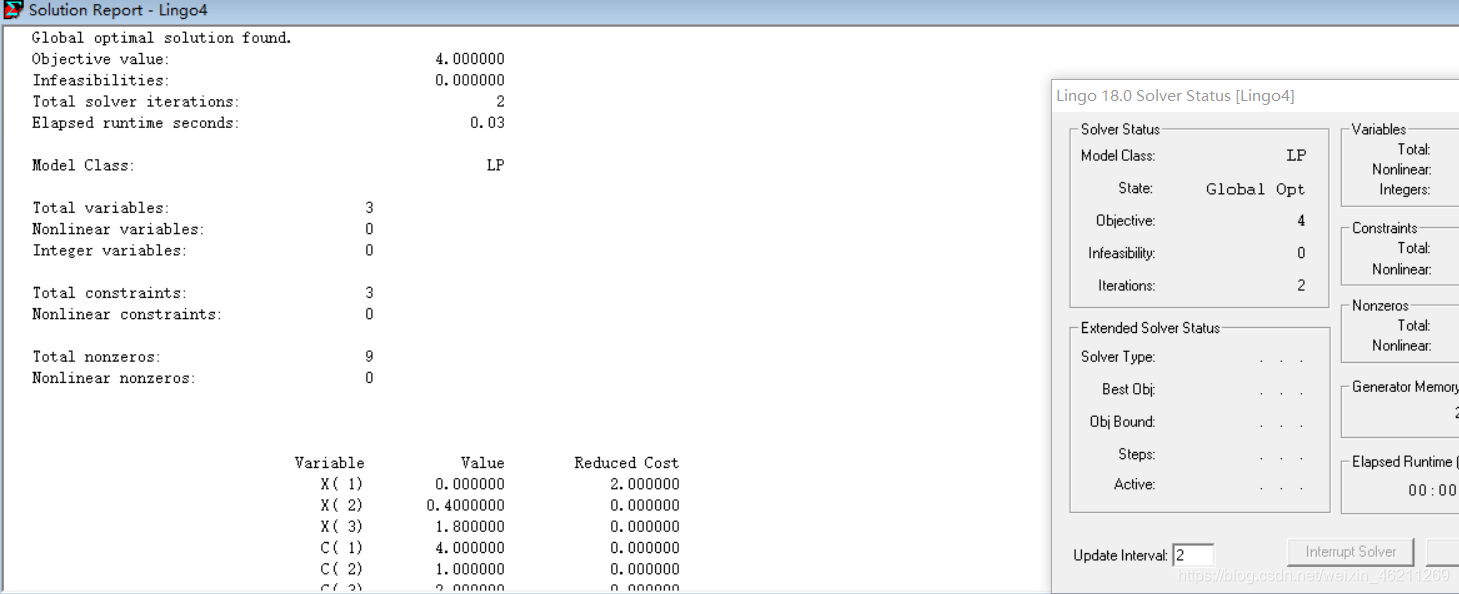Click the 'Nonzeros' group heading in Solver Status
This screenshot has height=594, width=1459.
pos(1380,306)
